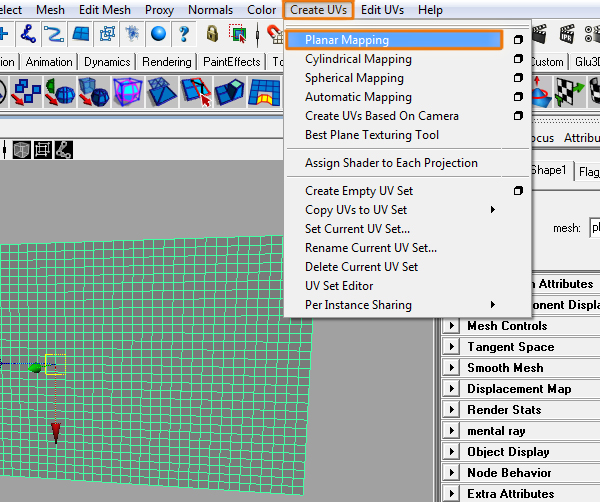Click the red Y-axis manipulator arrow
This screenshot has height=502, width=600.
56,433
